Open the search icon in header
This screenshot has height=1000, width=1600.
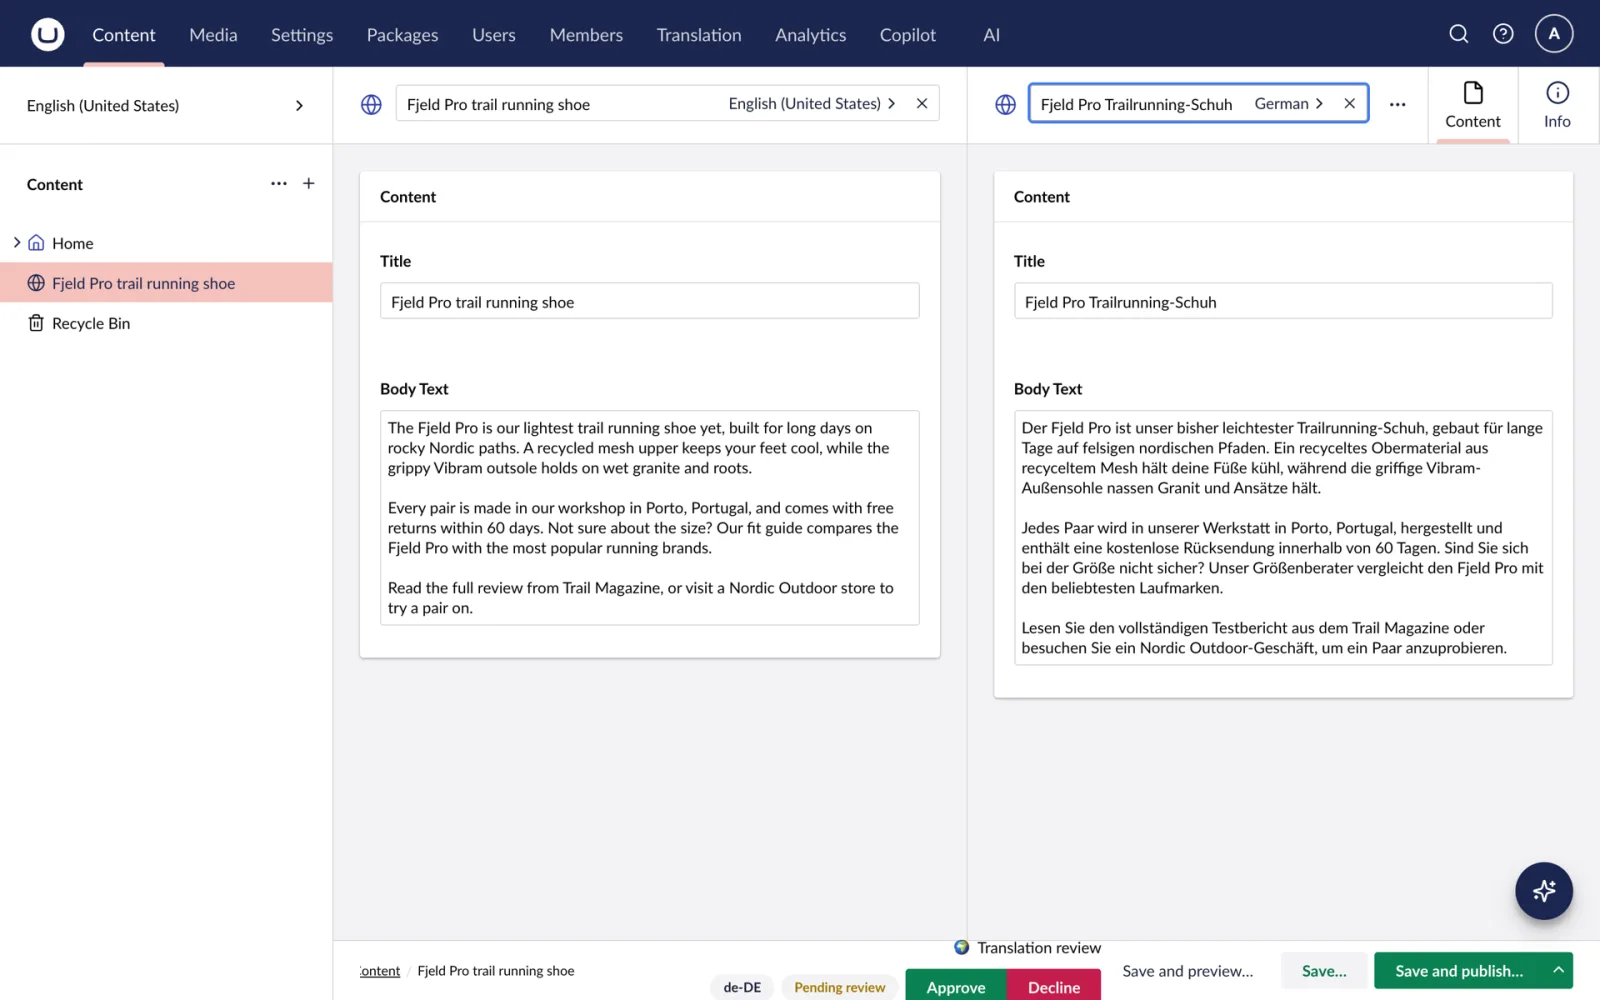[x=1459, y=34]
